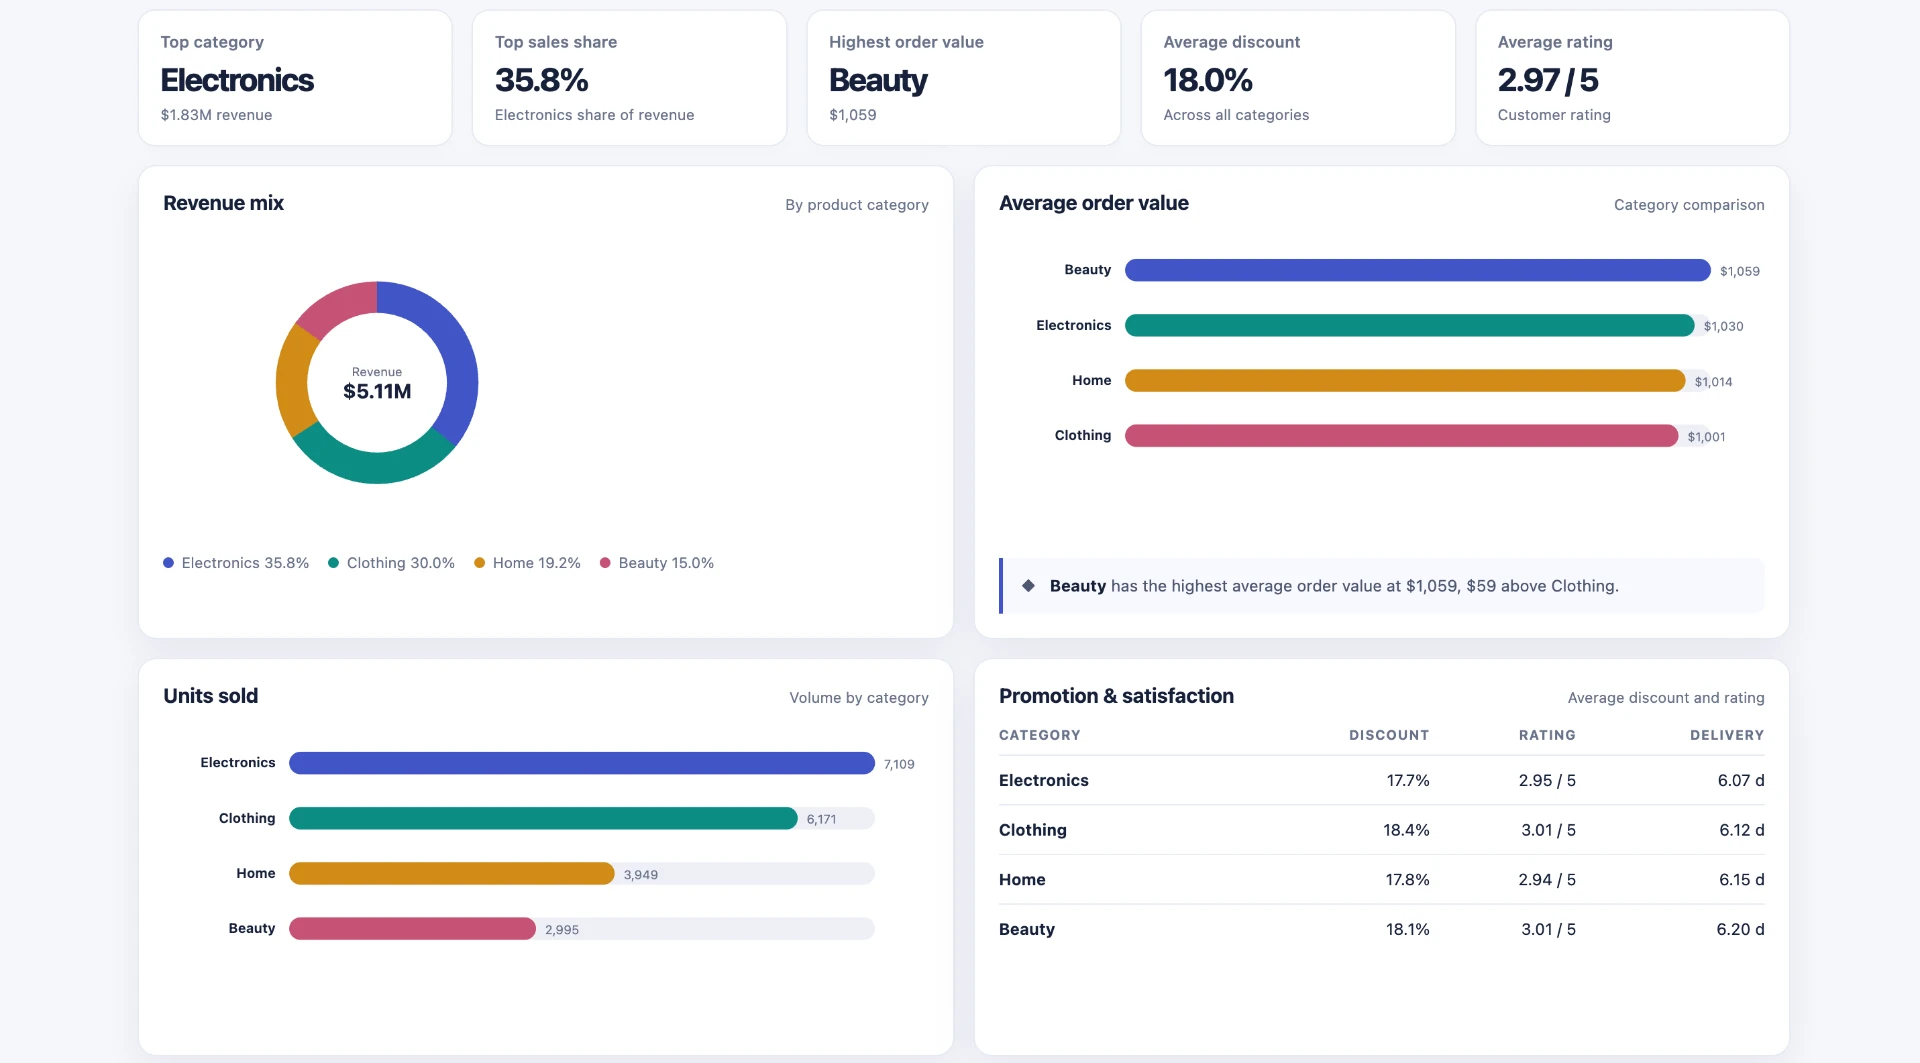This screenshot has height=1063, width=1920.
Task: Click the Units sold heading
Action: coord(210,696)
